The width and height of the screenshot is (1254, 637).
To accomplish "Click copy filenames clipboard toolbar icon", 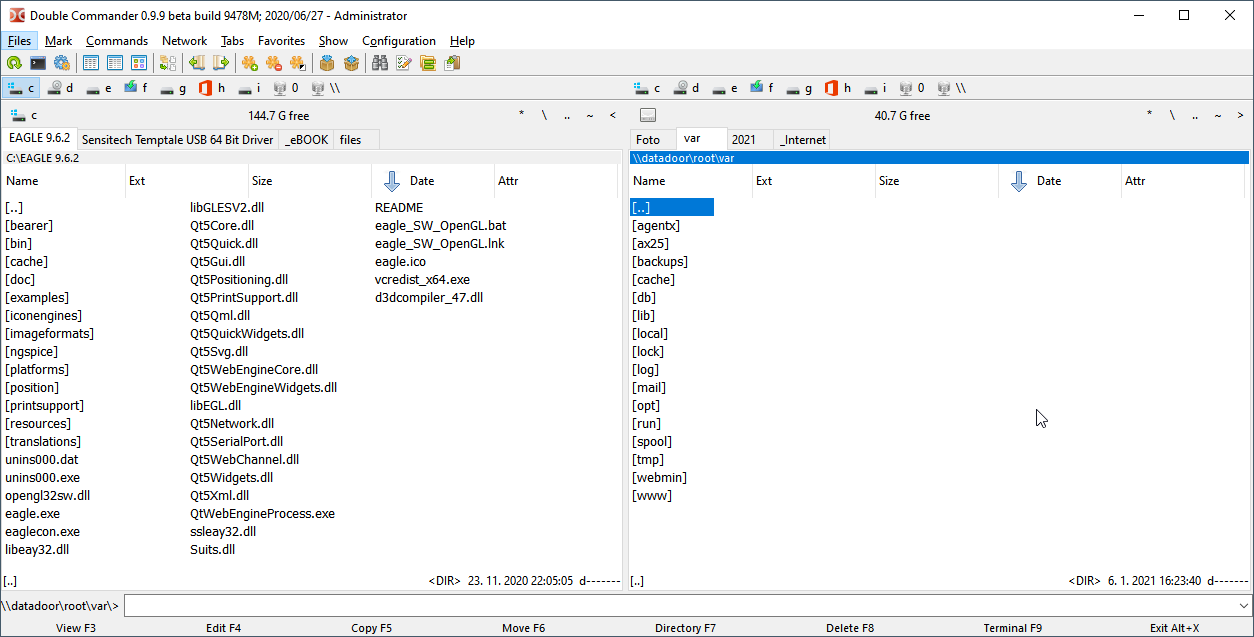I will point(452,63).
